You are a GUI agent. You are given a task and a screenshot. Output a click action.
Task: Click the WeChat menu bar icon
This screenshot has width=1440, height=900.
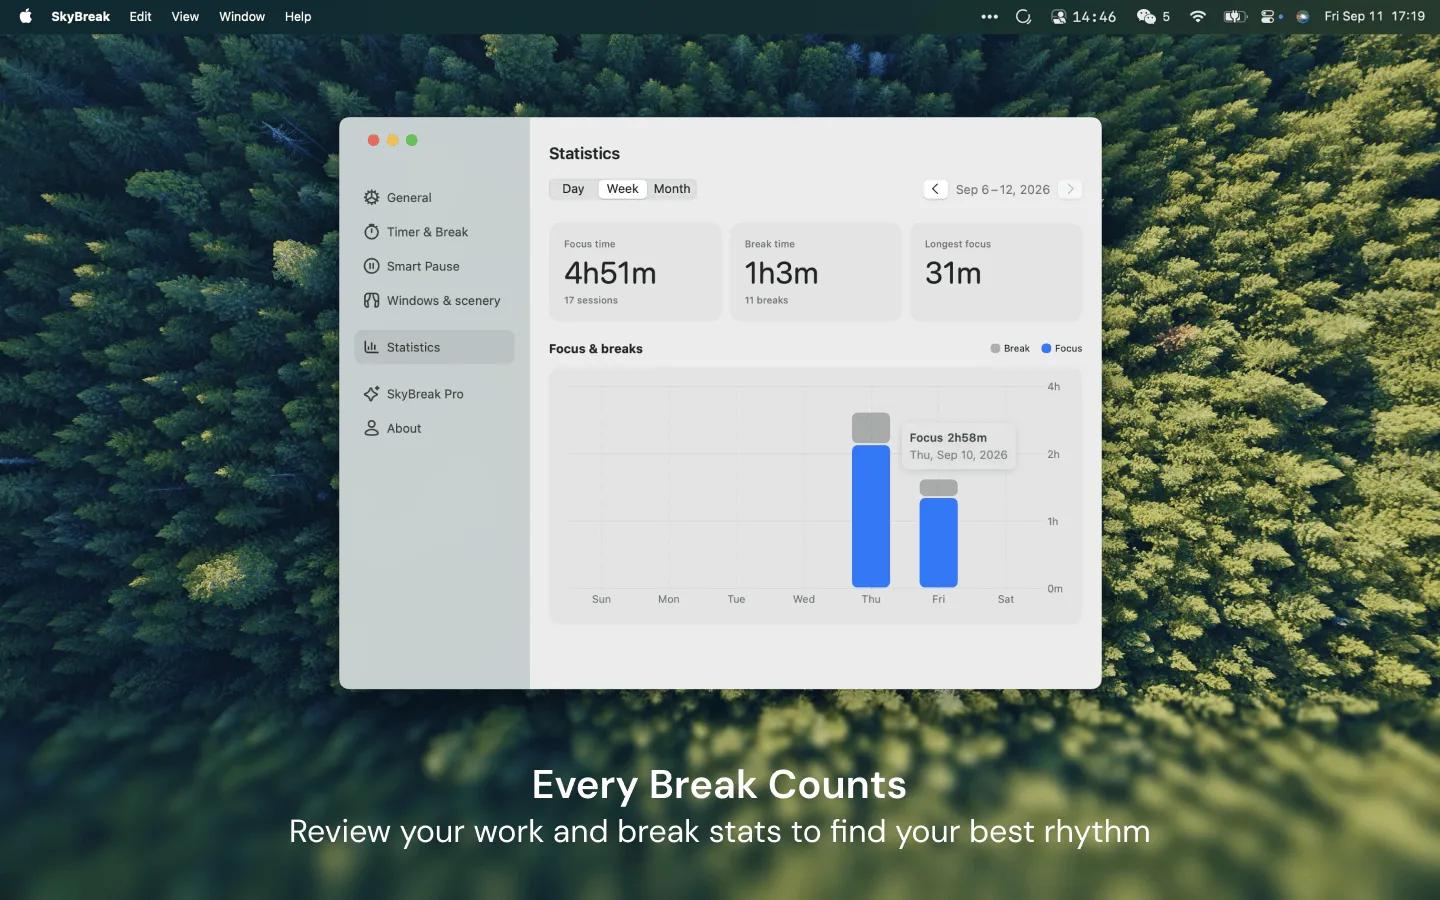1146,16
